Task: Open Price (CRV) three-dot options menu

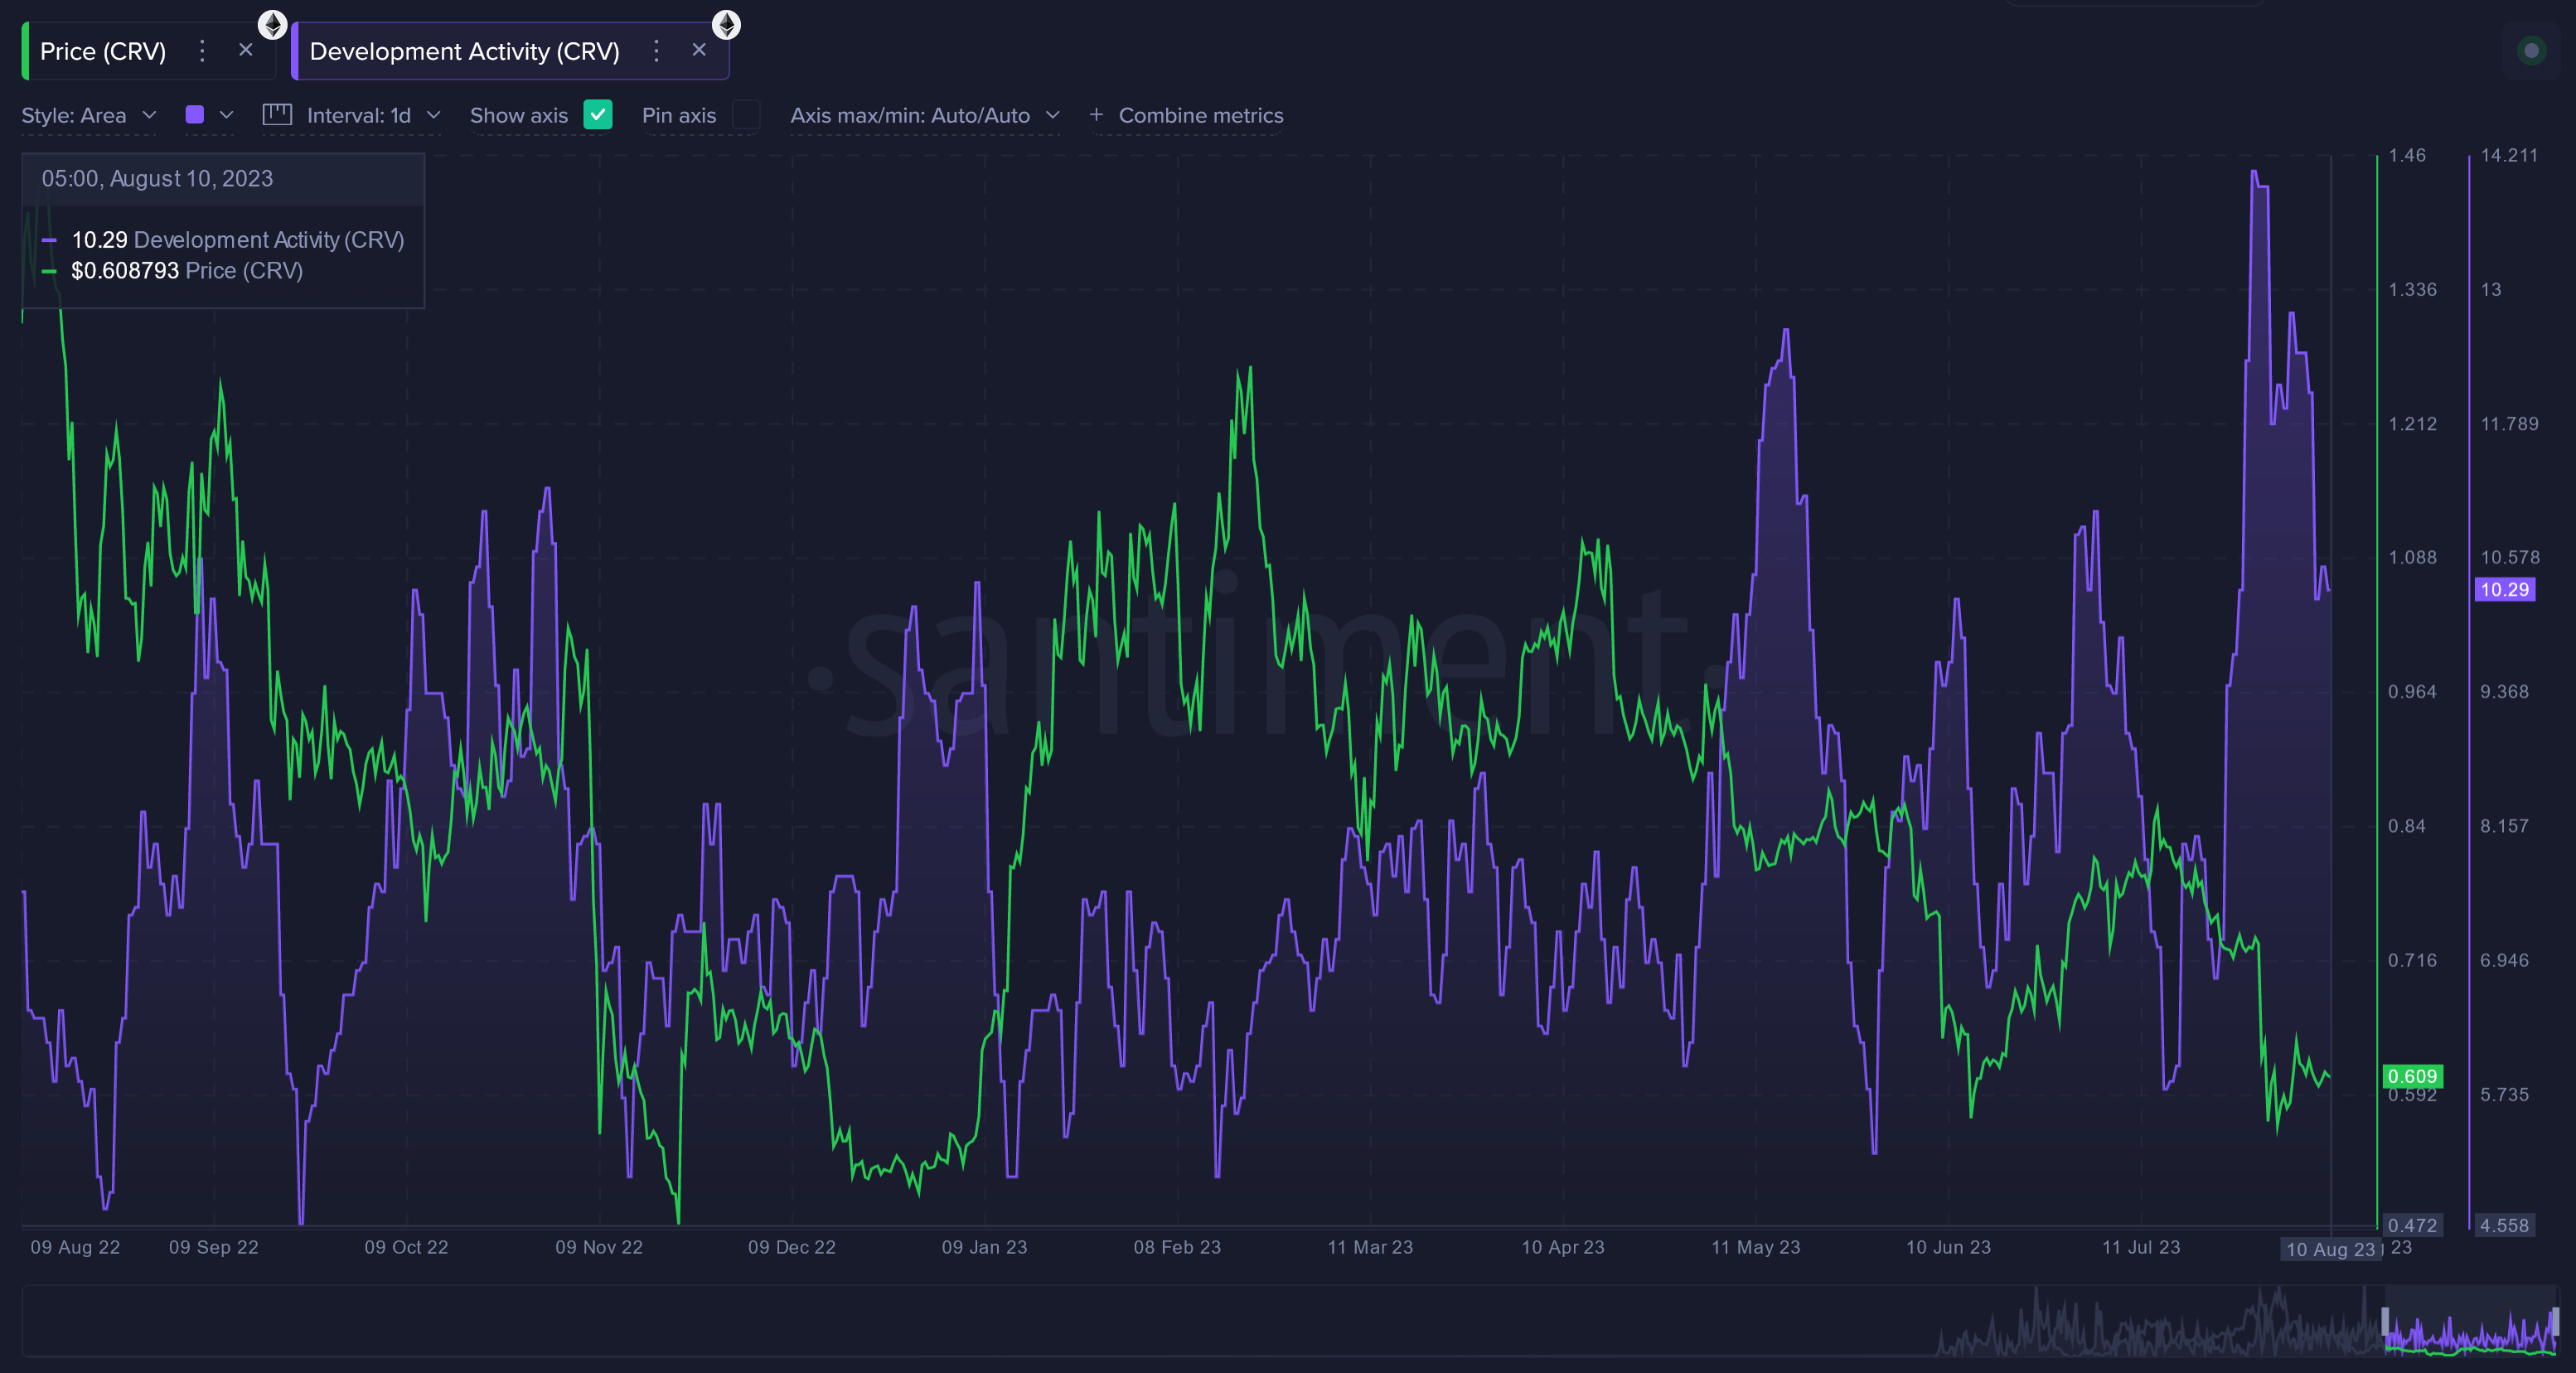Action: (202, 51)
